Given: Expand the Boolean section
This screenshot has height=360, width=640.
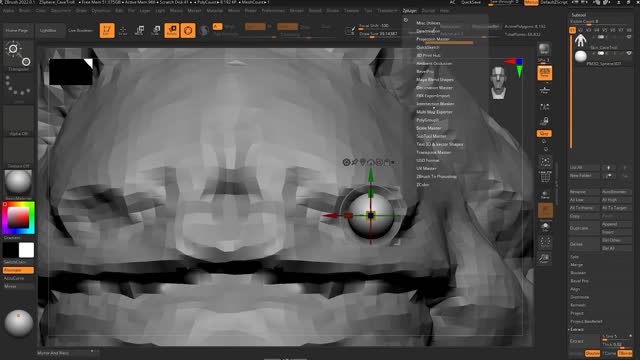Looking at the screenshot, I should coord(578,273).
